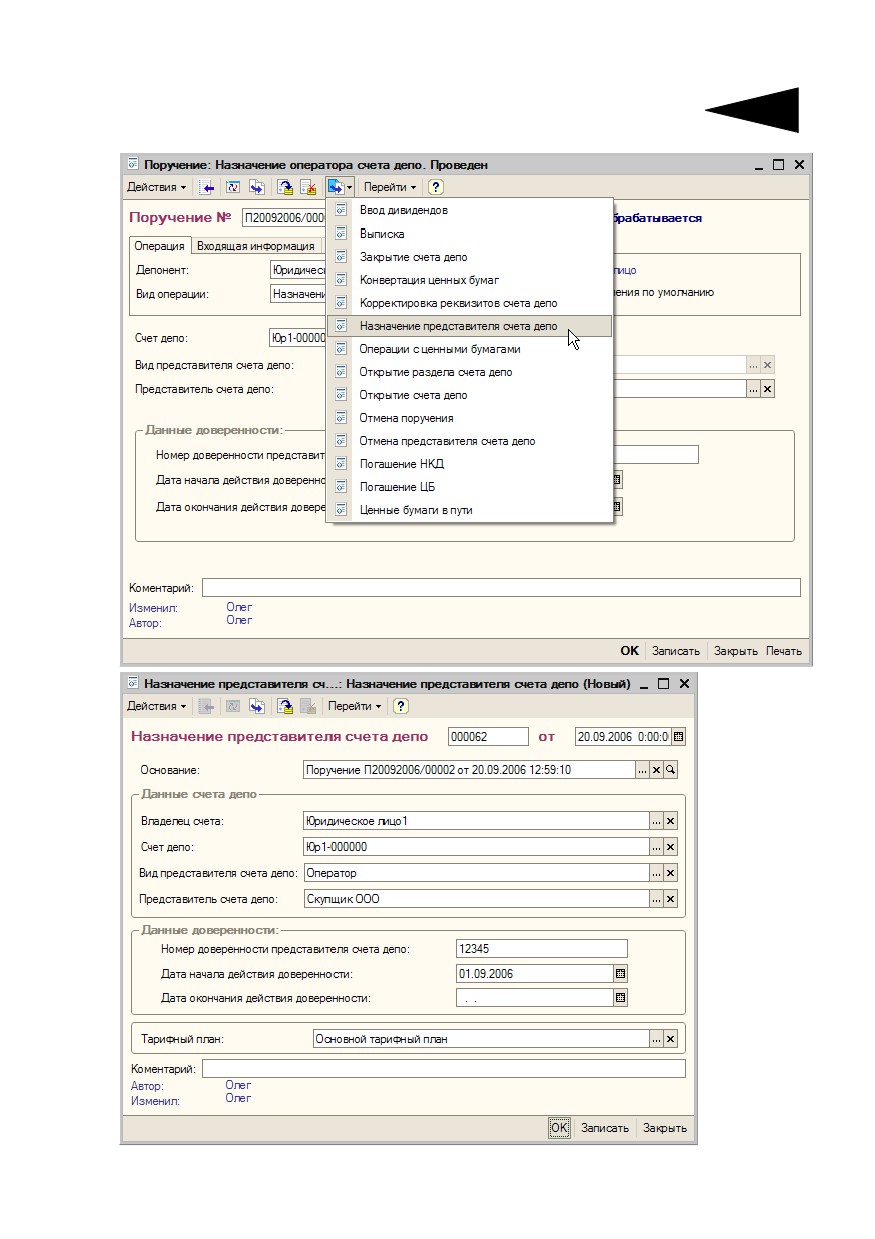Click Записать button in the lower window
This screenshot has height=1239, width=875.
point(605,1128)
